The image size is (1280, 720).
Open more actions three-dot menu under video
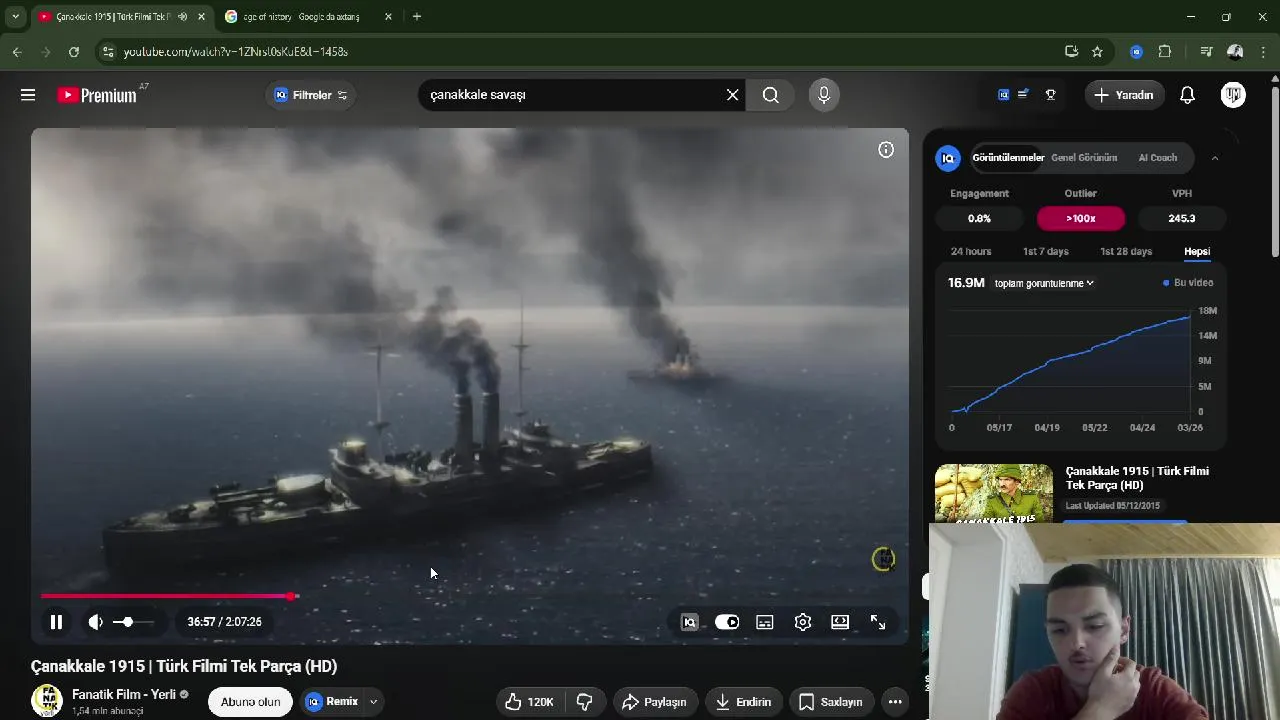(x=895, y=702)
